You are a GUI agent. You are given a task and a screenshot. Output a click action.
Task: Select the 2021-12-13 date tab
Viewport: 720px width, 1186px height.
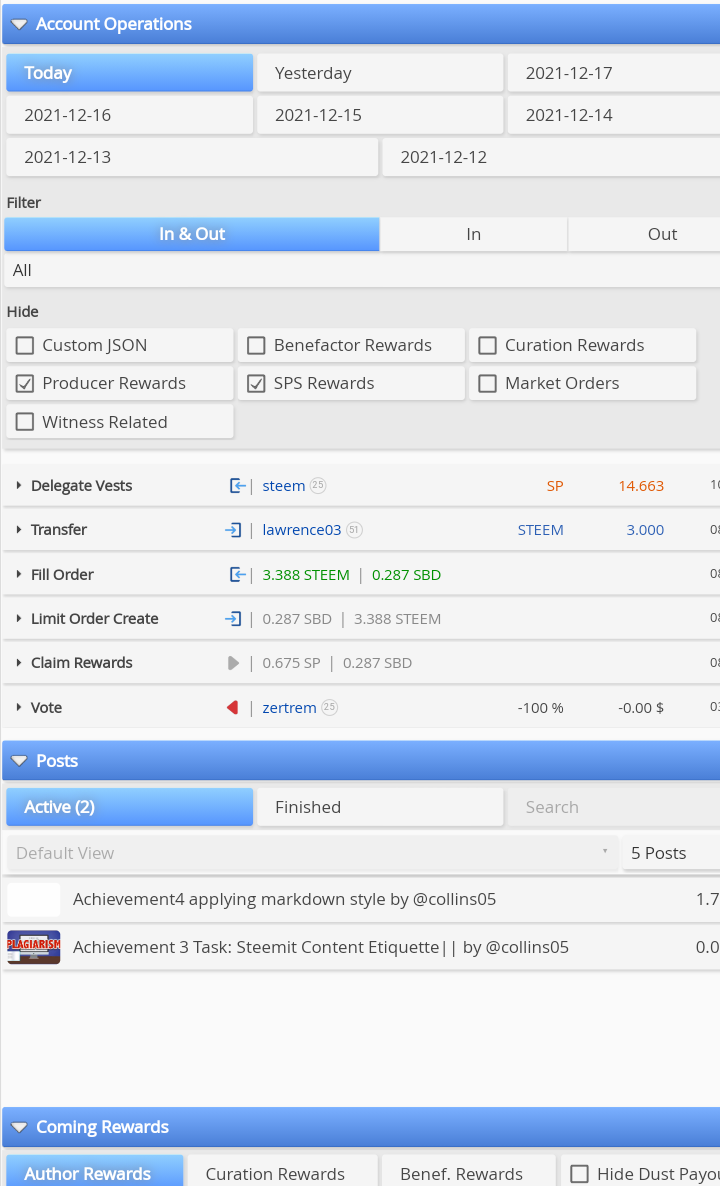pos(192,157)
